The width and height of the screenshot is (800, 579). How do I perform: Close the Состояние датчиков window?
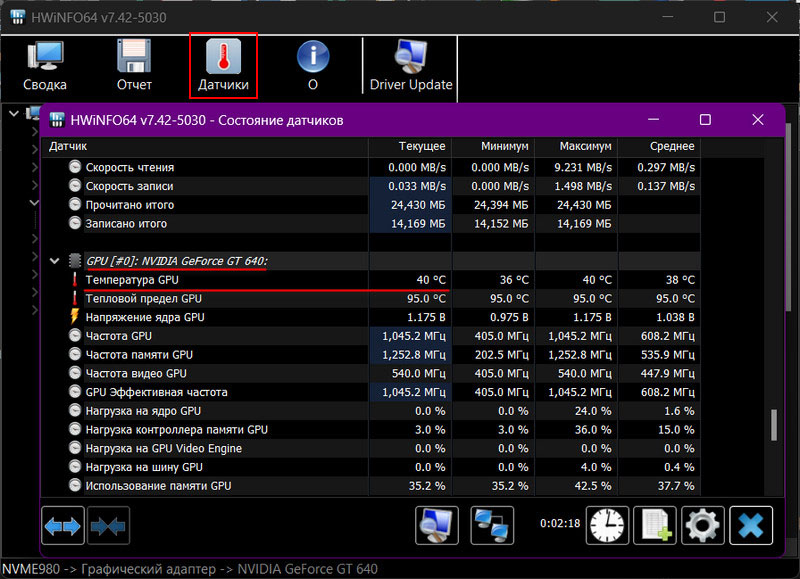pyautogui.click(x=758, y=120)
